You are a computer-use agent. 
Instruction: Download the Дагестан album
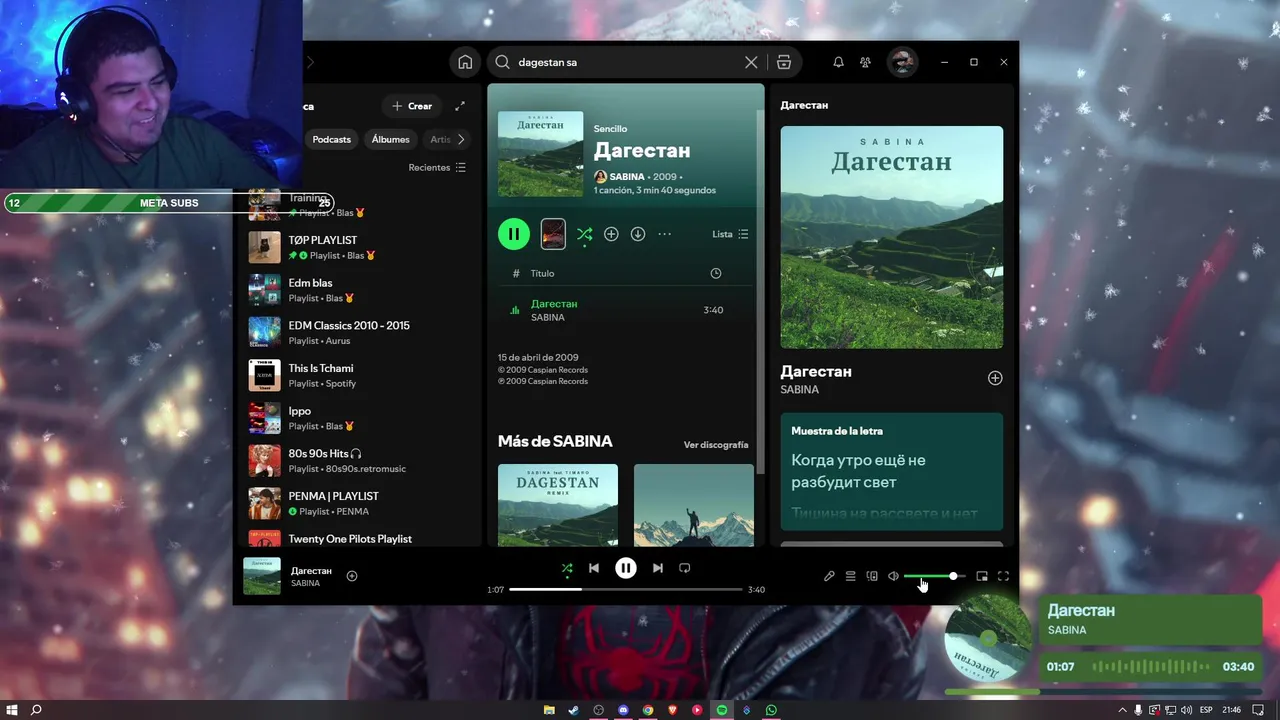click(x=638, y=234)
